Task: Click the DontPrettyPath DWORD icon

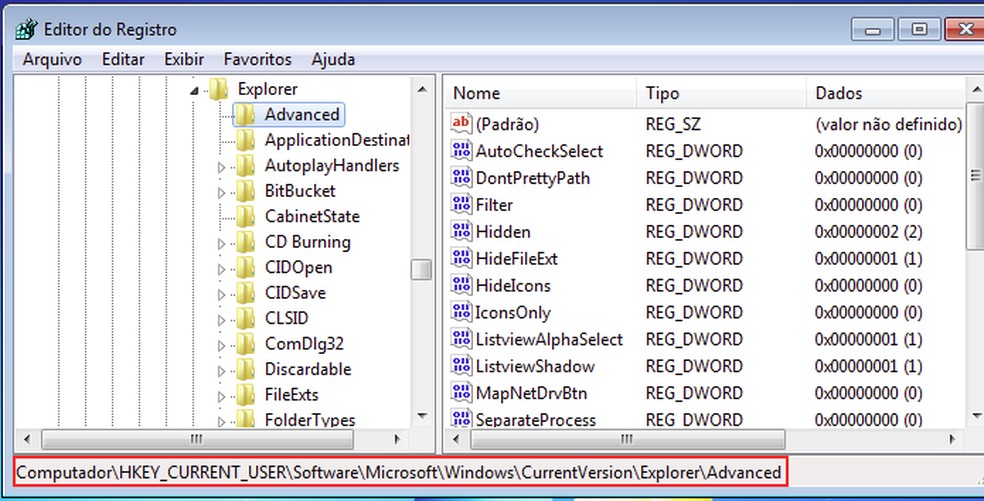Action: click(x=461, y=177)
